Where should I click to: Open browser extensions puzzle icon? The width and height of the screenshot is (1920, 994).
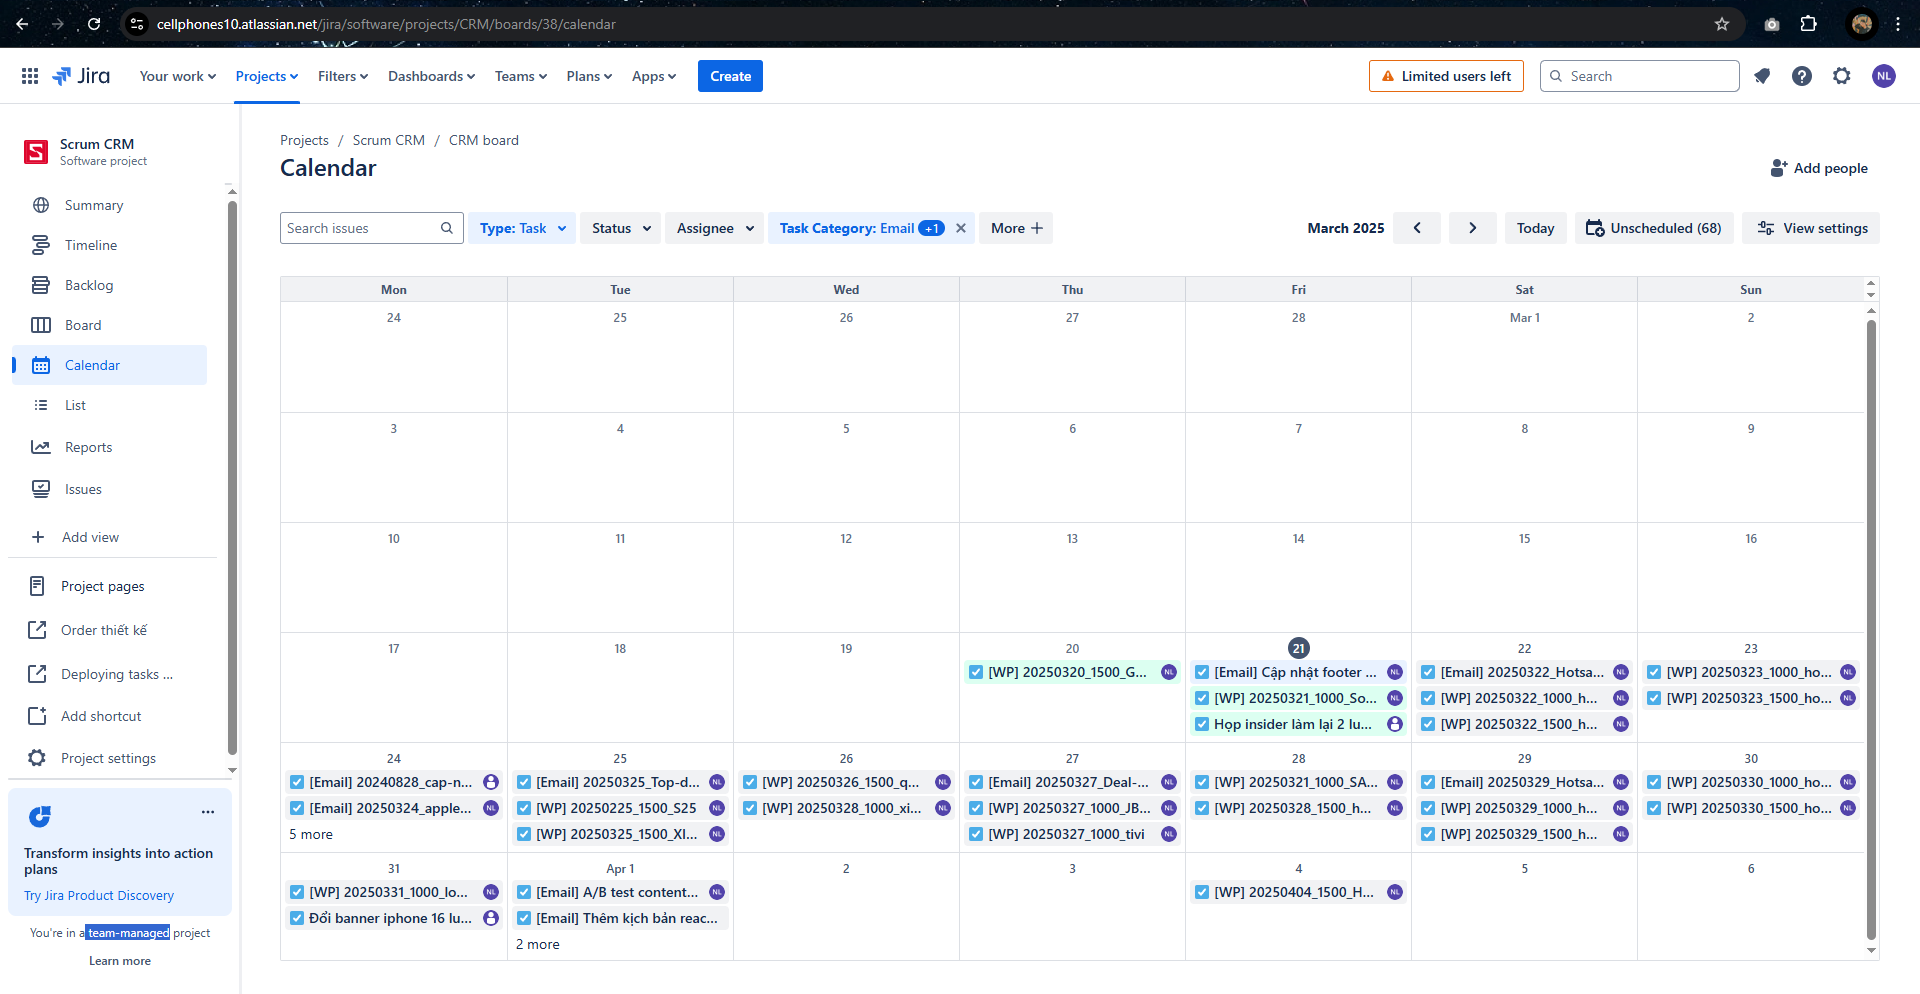click(x=1808, y=24)
